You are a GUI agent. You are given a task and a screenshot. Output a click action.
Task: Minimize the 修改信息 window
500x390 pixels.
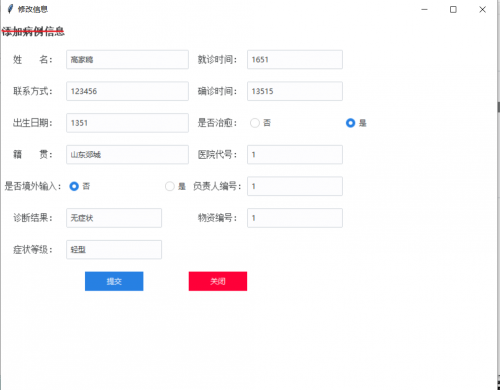(424, 9)
